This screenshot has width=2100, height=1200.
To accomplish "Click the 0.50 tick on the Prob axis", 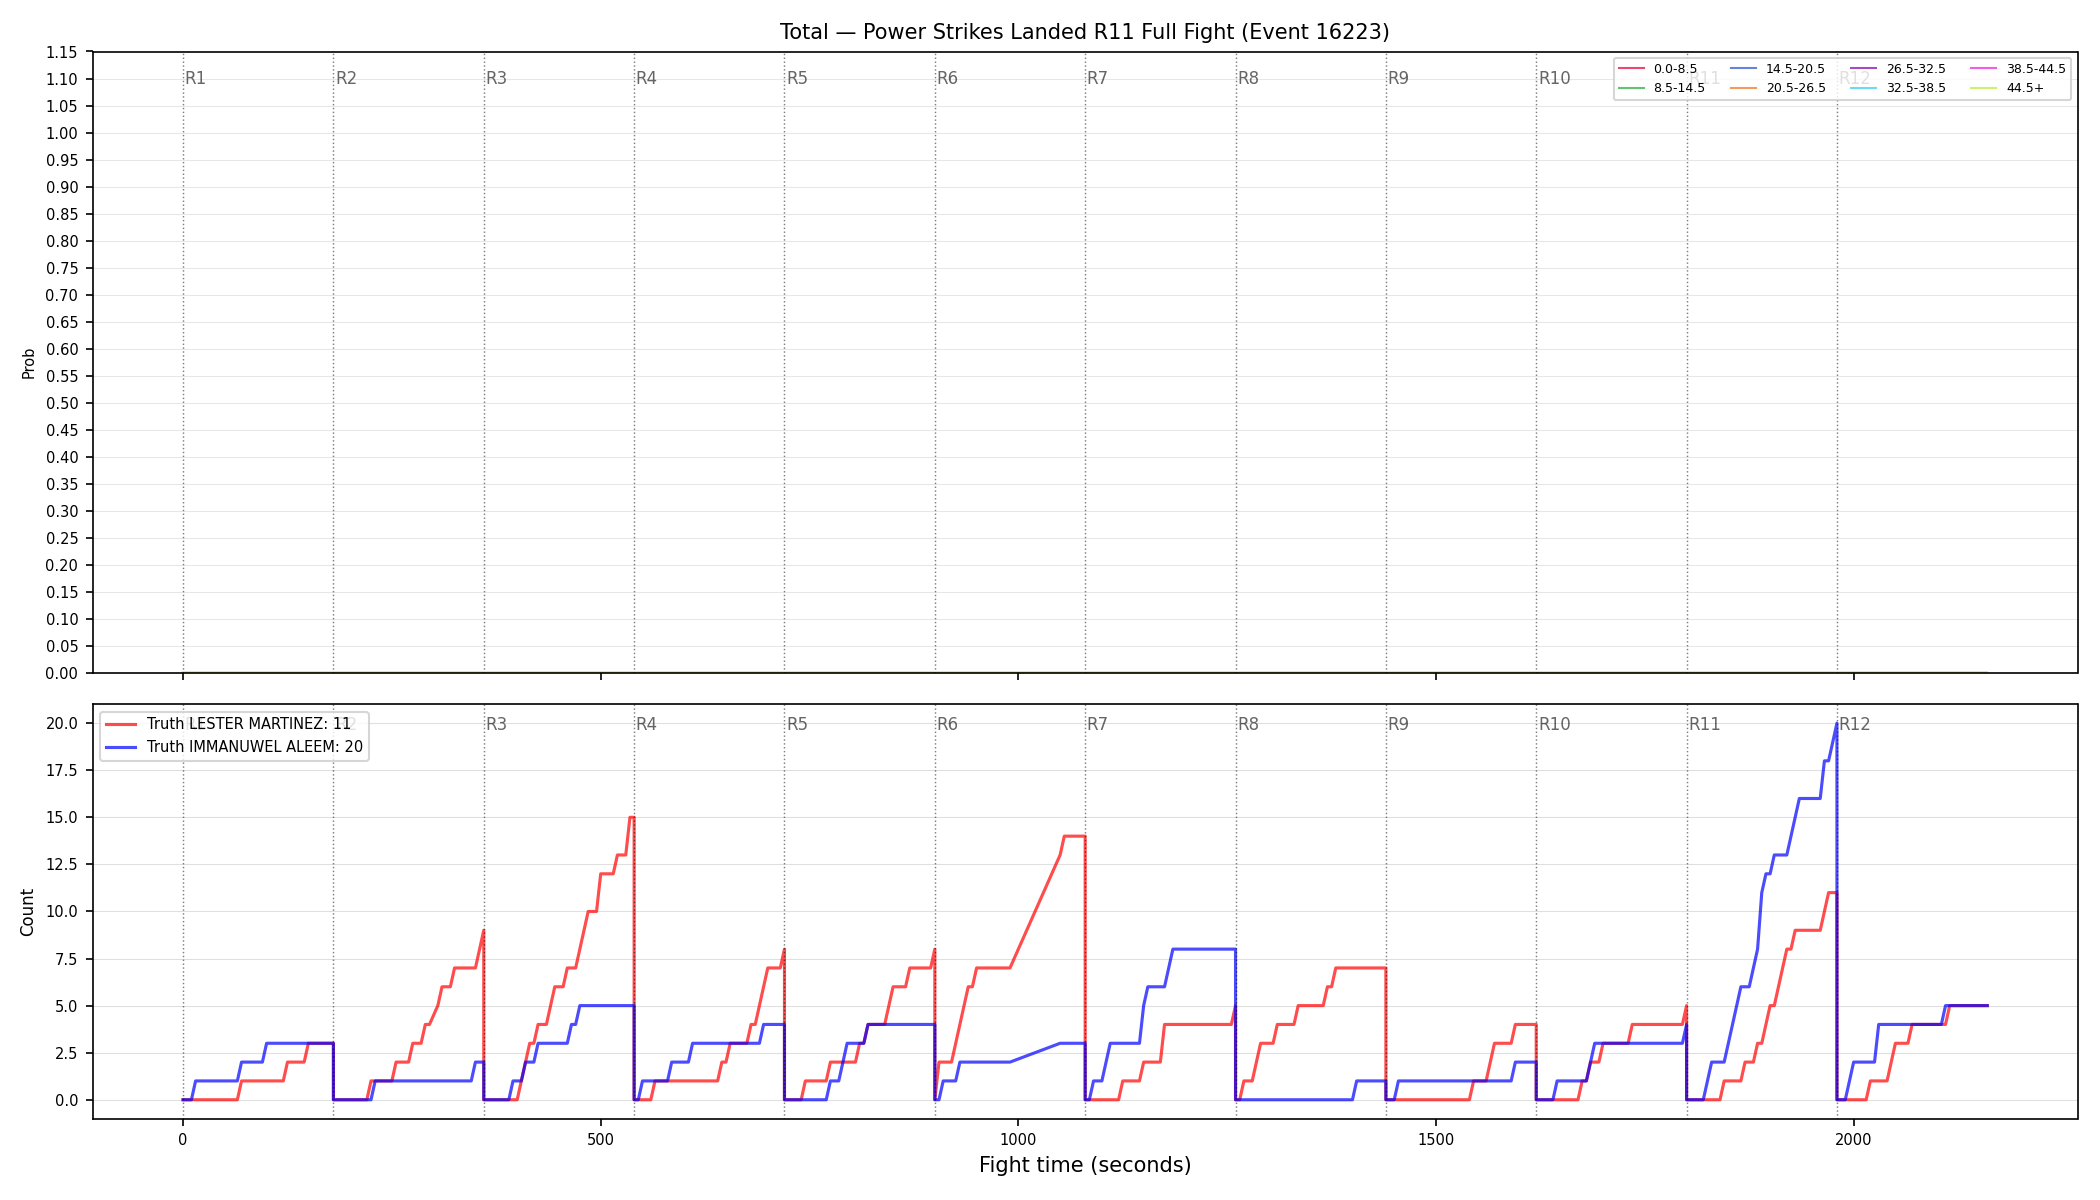I will point(62,403).
